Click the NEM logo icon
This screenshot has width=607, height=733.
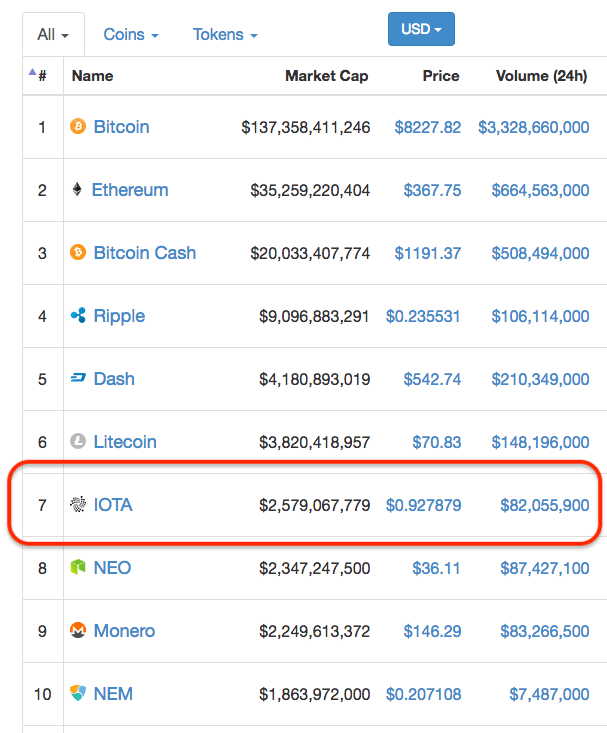[78, 694]
